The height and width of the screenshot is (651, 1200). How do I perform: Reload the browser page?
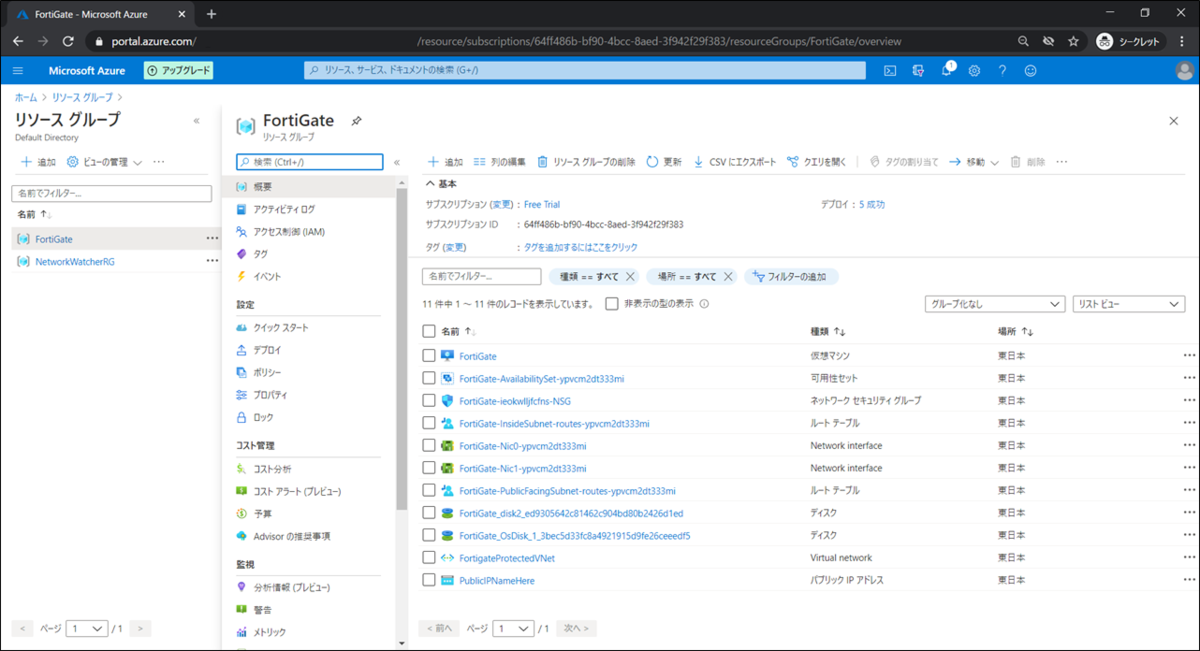point(68,42)
